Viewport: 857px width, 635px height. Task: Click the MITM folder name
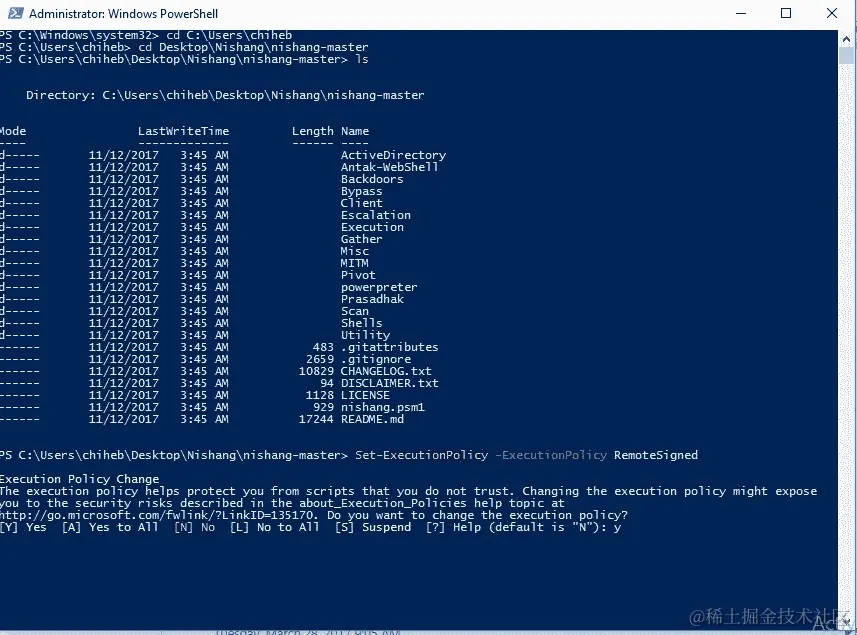pos(355,263)
